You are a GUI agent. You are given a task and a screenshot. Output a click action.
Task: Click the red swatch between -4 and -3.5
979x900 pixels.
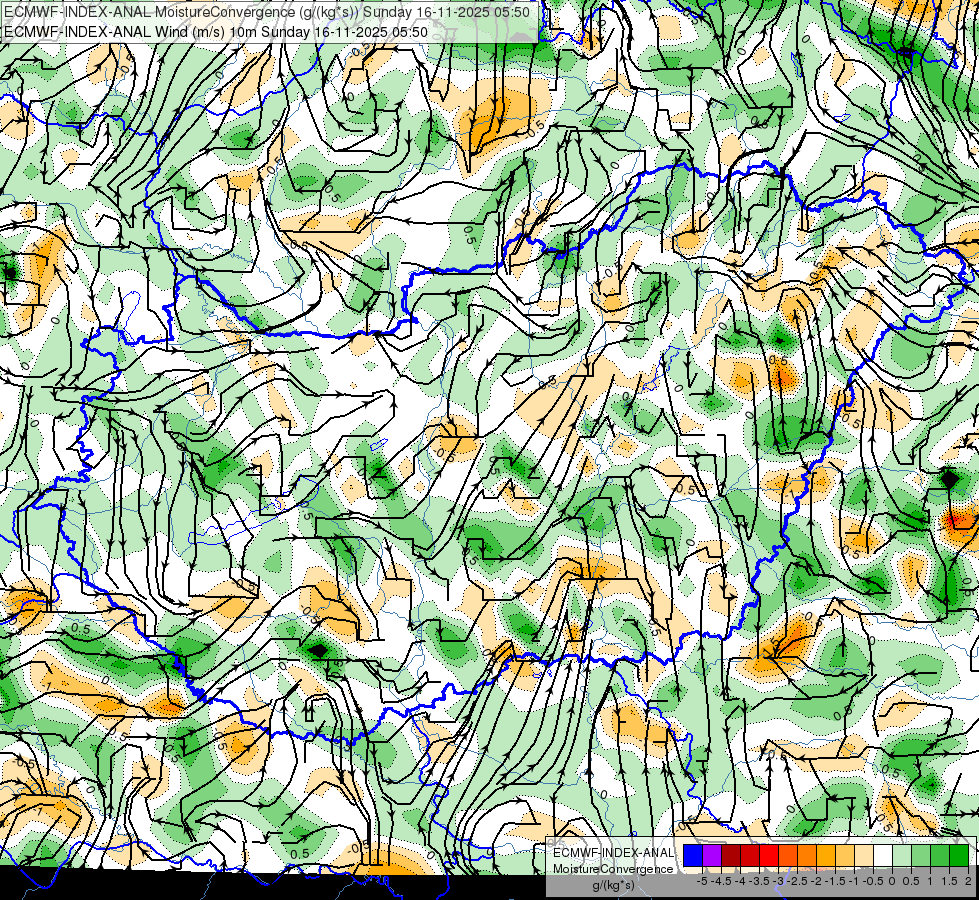pyautogui.click(x=750, y=855)
